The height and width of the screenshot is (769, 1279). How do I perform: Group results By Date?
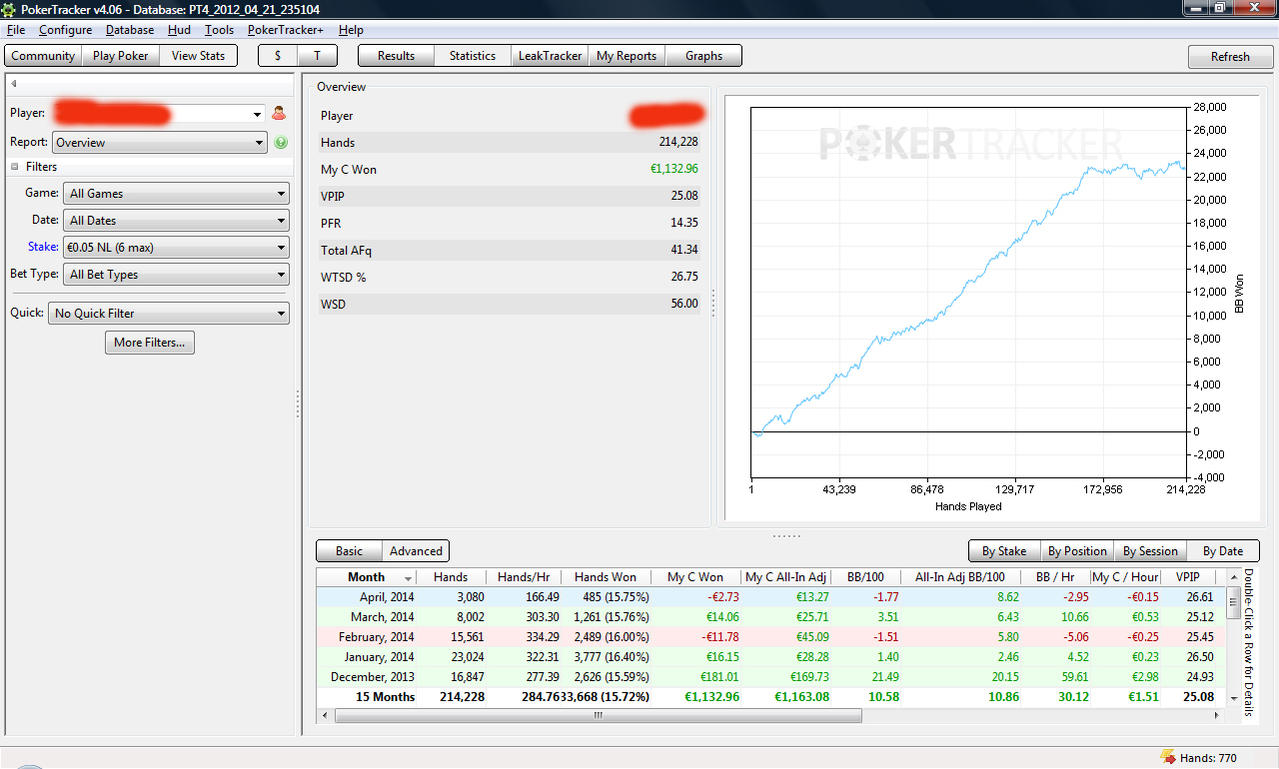pyautogui.click(x=1223, y=551)
